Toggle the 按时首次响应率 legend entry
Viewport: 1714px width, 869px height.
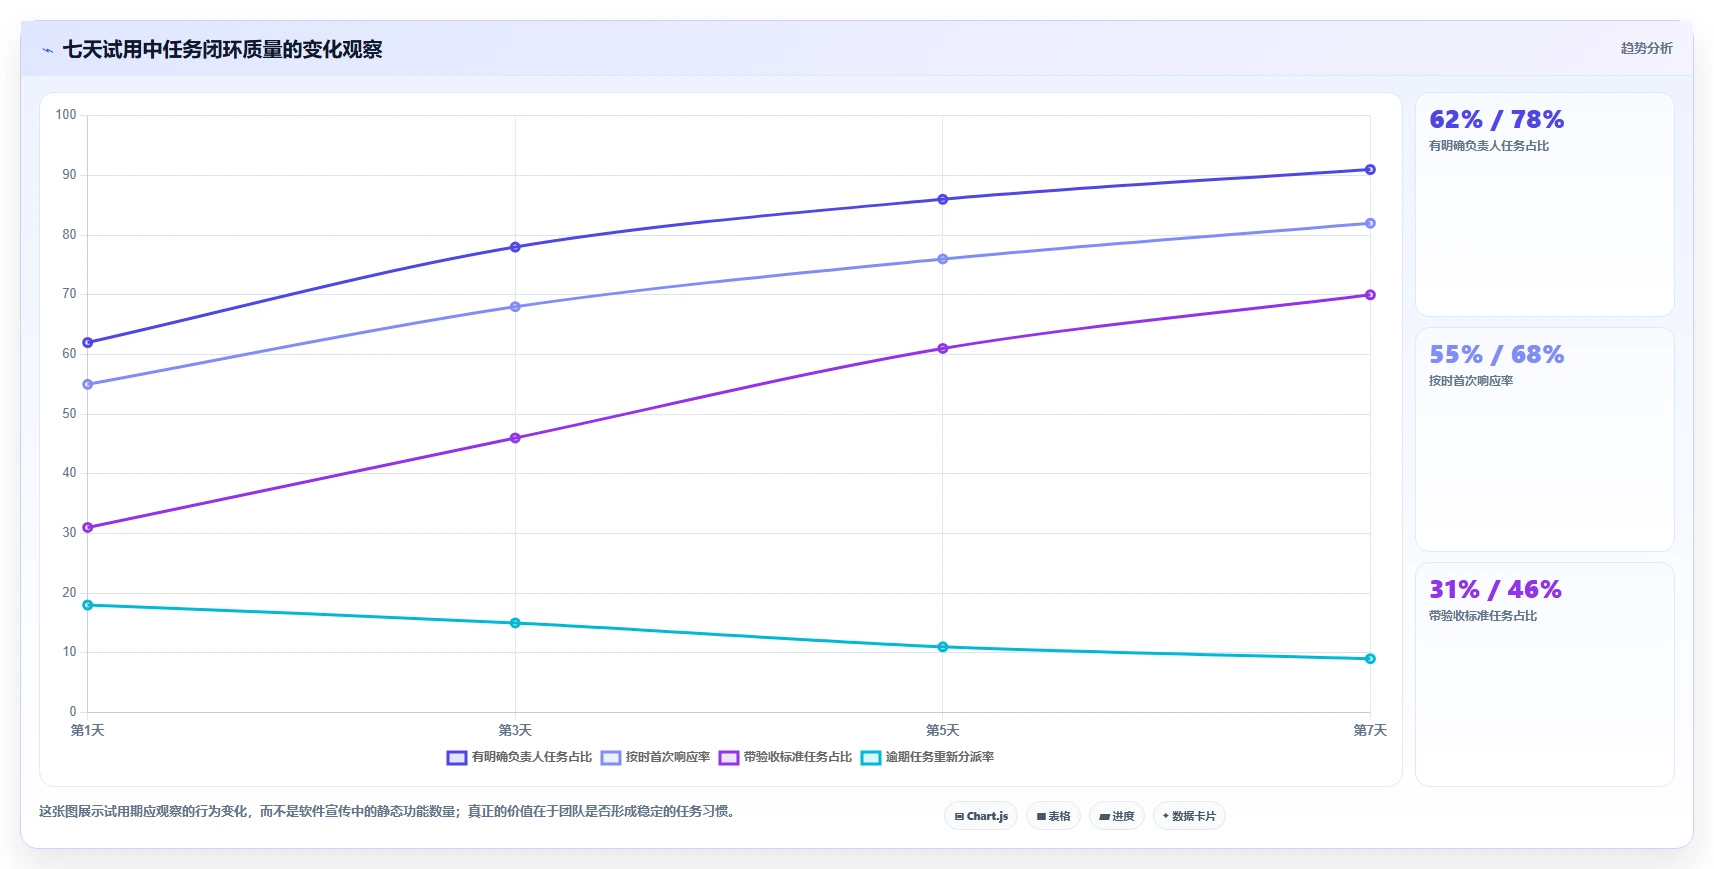[656, 758]
